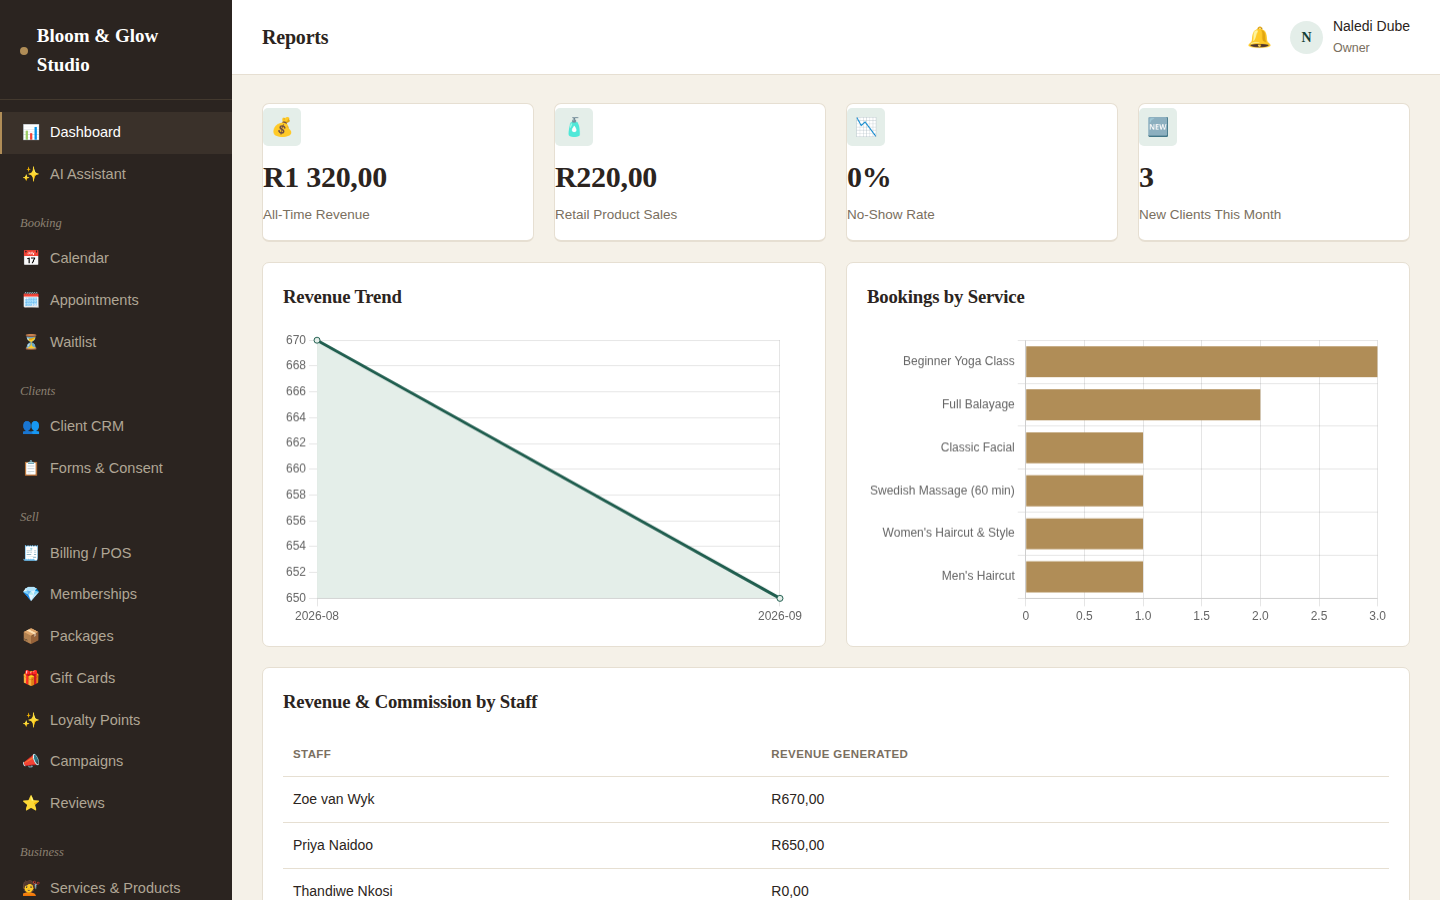Select the Full Balayage bar in chart
Screen dimensions: 1440x900
tap(1143, 404)
